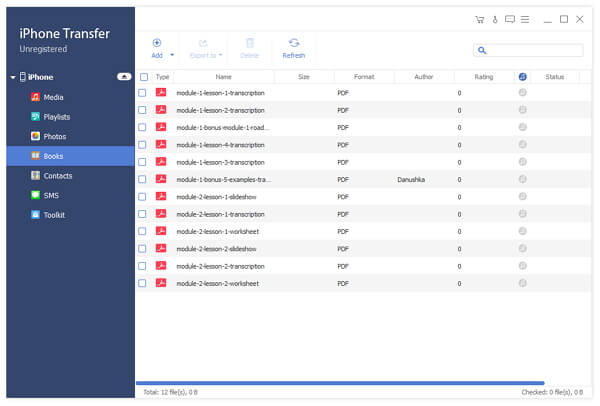Open the shopping cart purchase icon

click(479, 20)
